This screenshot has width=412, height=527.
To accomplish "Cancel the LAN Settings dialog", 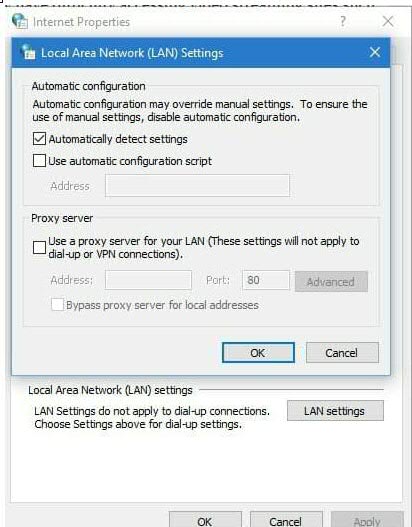I will [342, 353].
